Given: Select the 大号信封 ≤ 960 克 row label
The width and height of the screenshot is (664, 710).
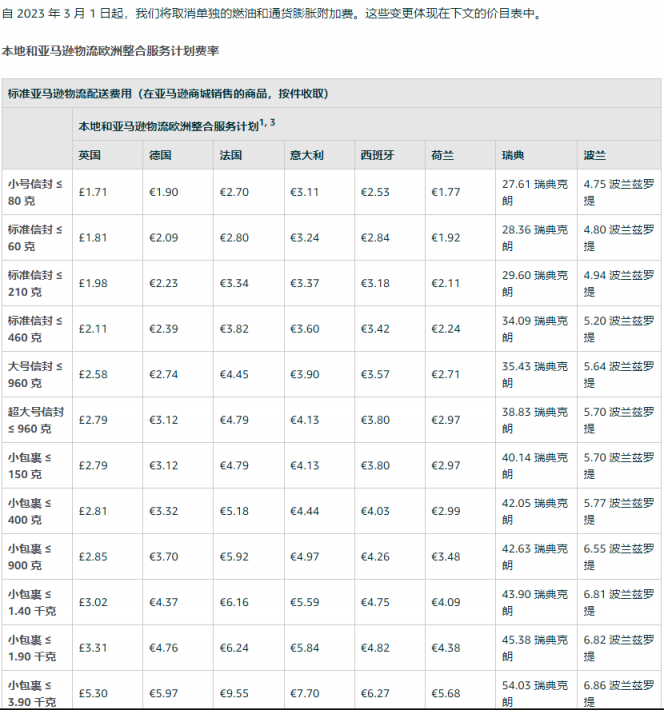Looking at the screenshot, I should pyautogui.click(x=35, y=374).
